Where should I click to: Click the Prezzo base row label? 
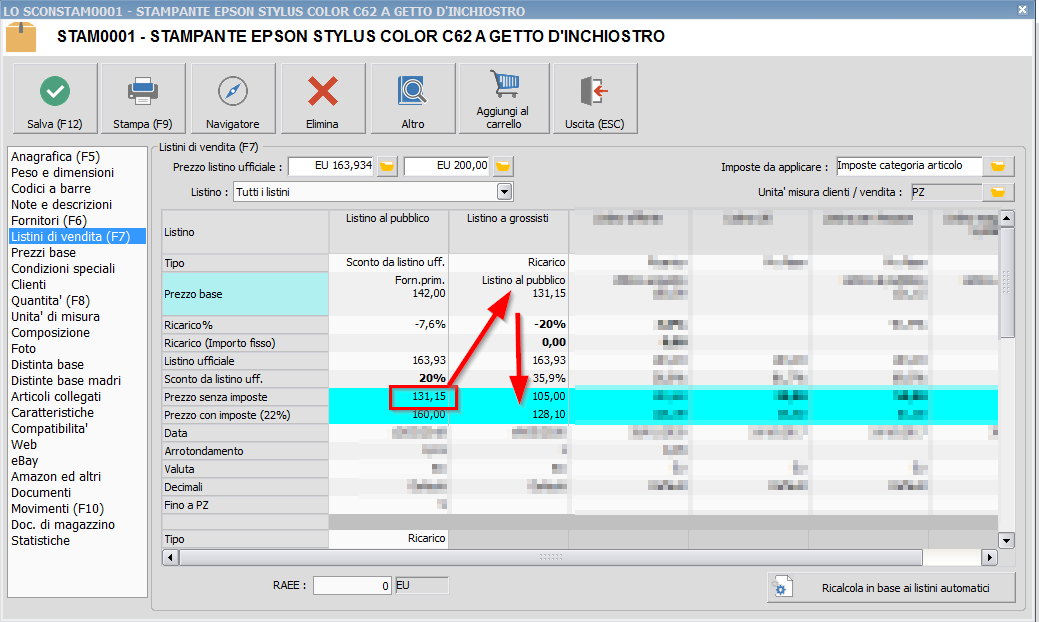(245, 294)
